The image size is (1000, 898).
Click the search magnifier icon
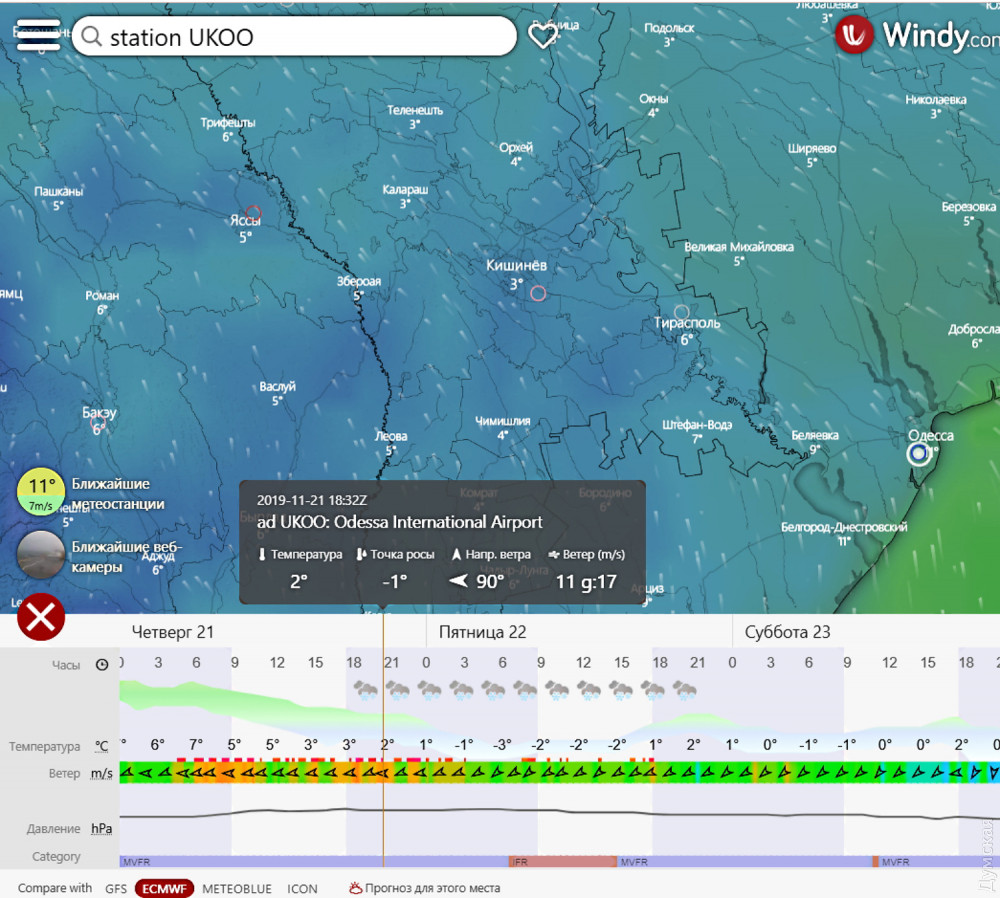tap(92, 37)
